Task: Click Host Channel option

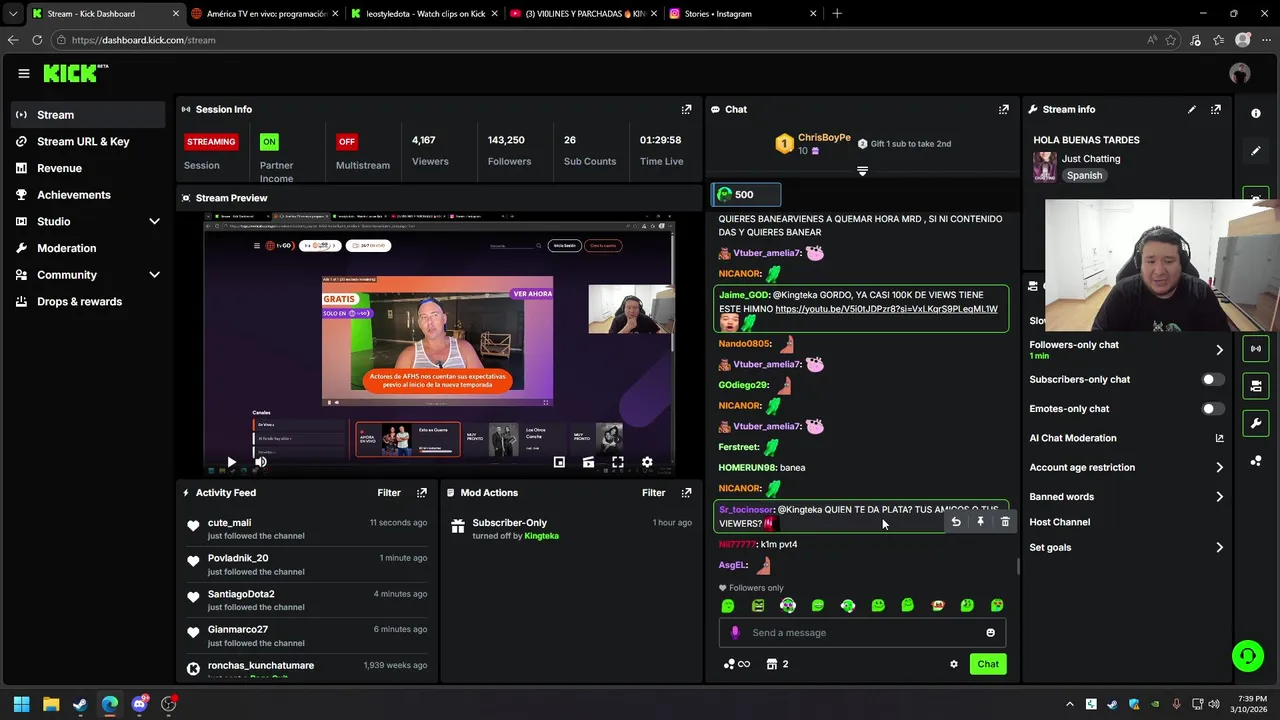Action: coord(1060,522)
